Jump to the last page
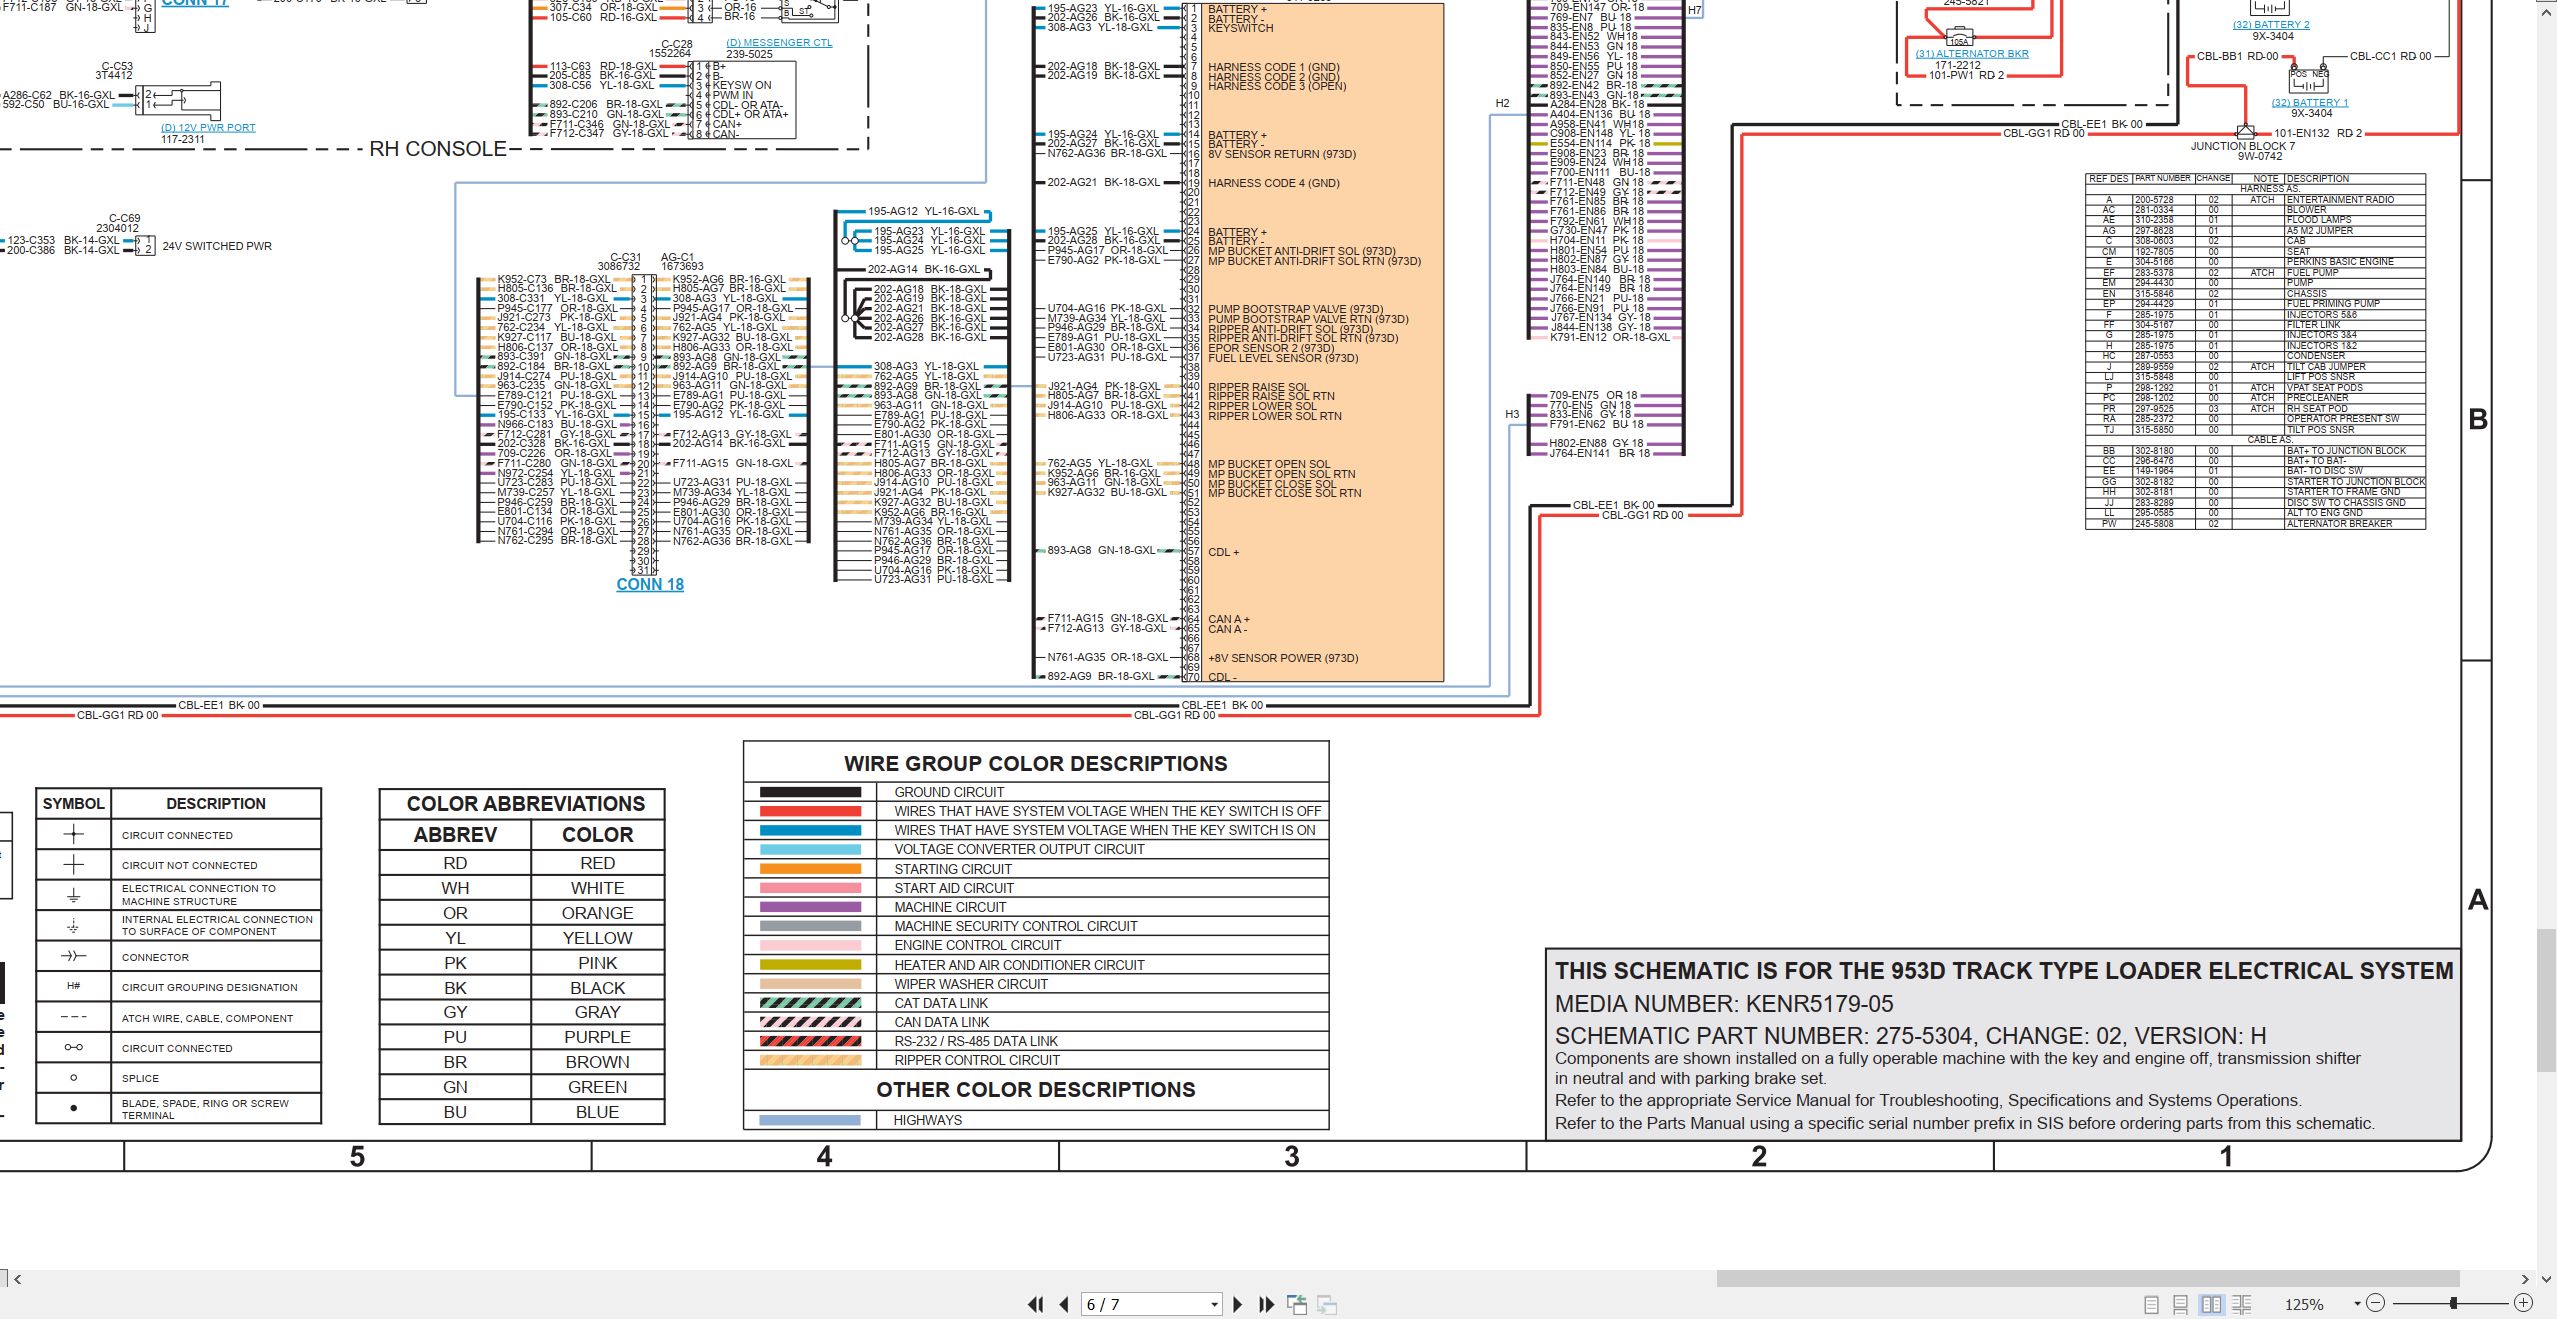Screen dimensions: 2557x1319 pyautogui.click(x=1267, y=1304)
